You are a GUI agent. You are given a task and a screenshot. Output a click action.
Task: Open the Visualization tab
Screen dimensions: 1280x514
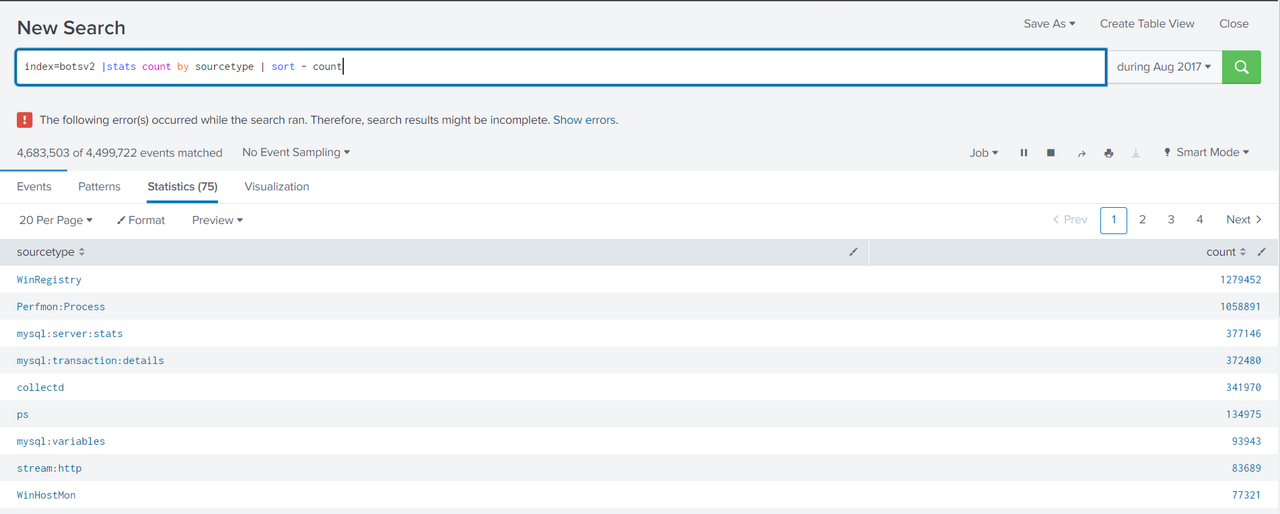pyautogui.click(x=277, y=187)
